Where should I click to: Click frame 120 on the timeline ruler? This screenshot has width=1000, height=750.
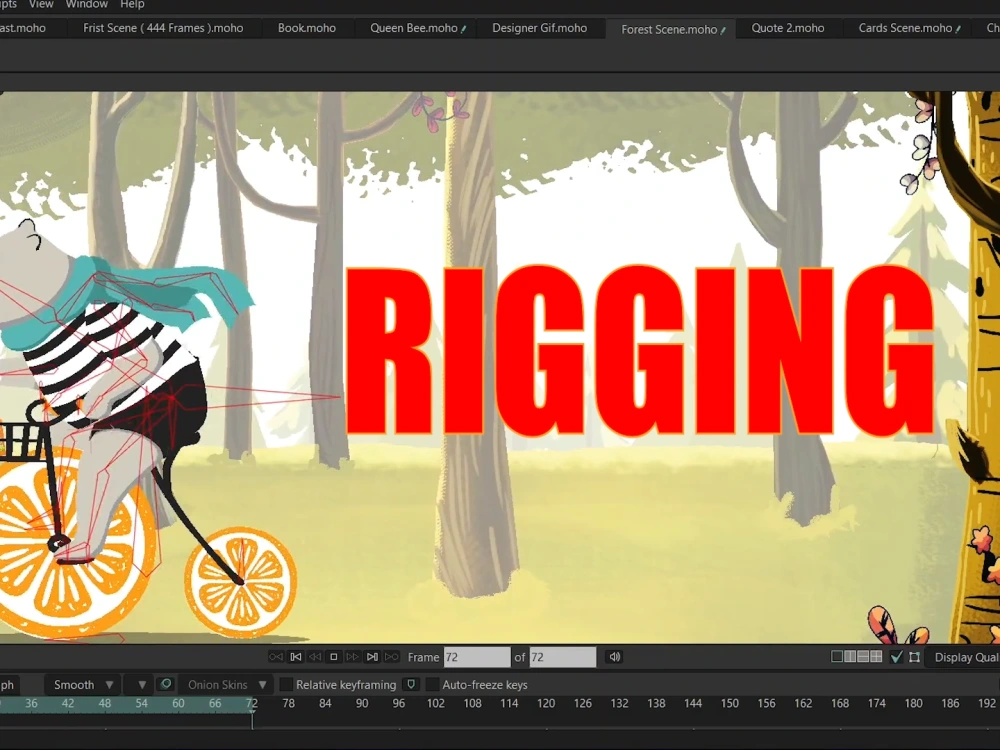[x=546, y=703]
